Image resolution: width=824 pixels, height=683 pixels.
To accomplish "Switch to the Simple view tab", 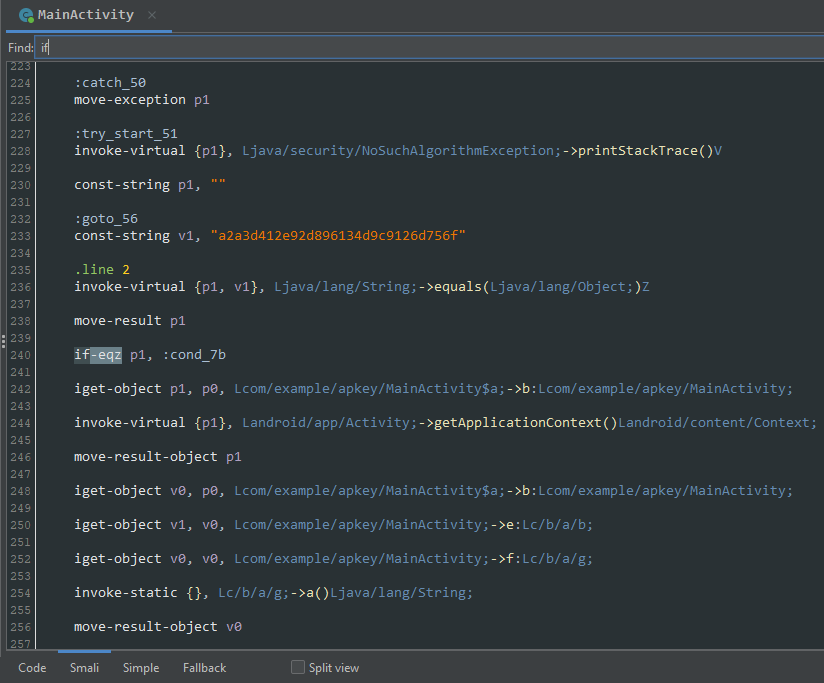I will tap(140, 668).
